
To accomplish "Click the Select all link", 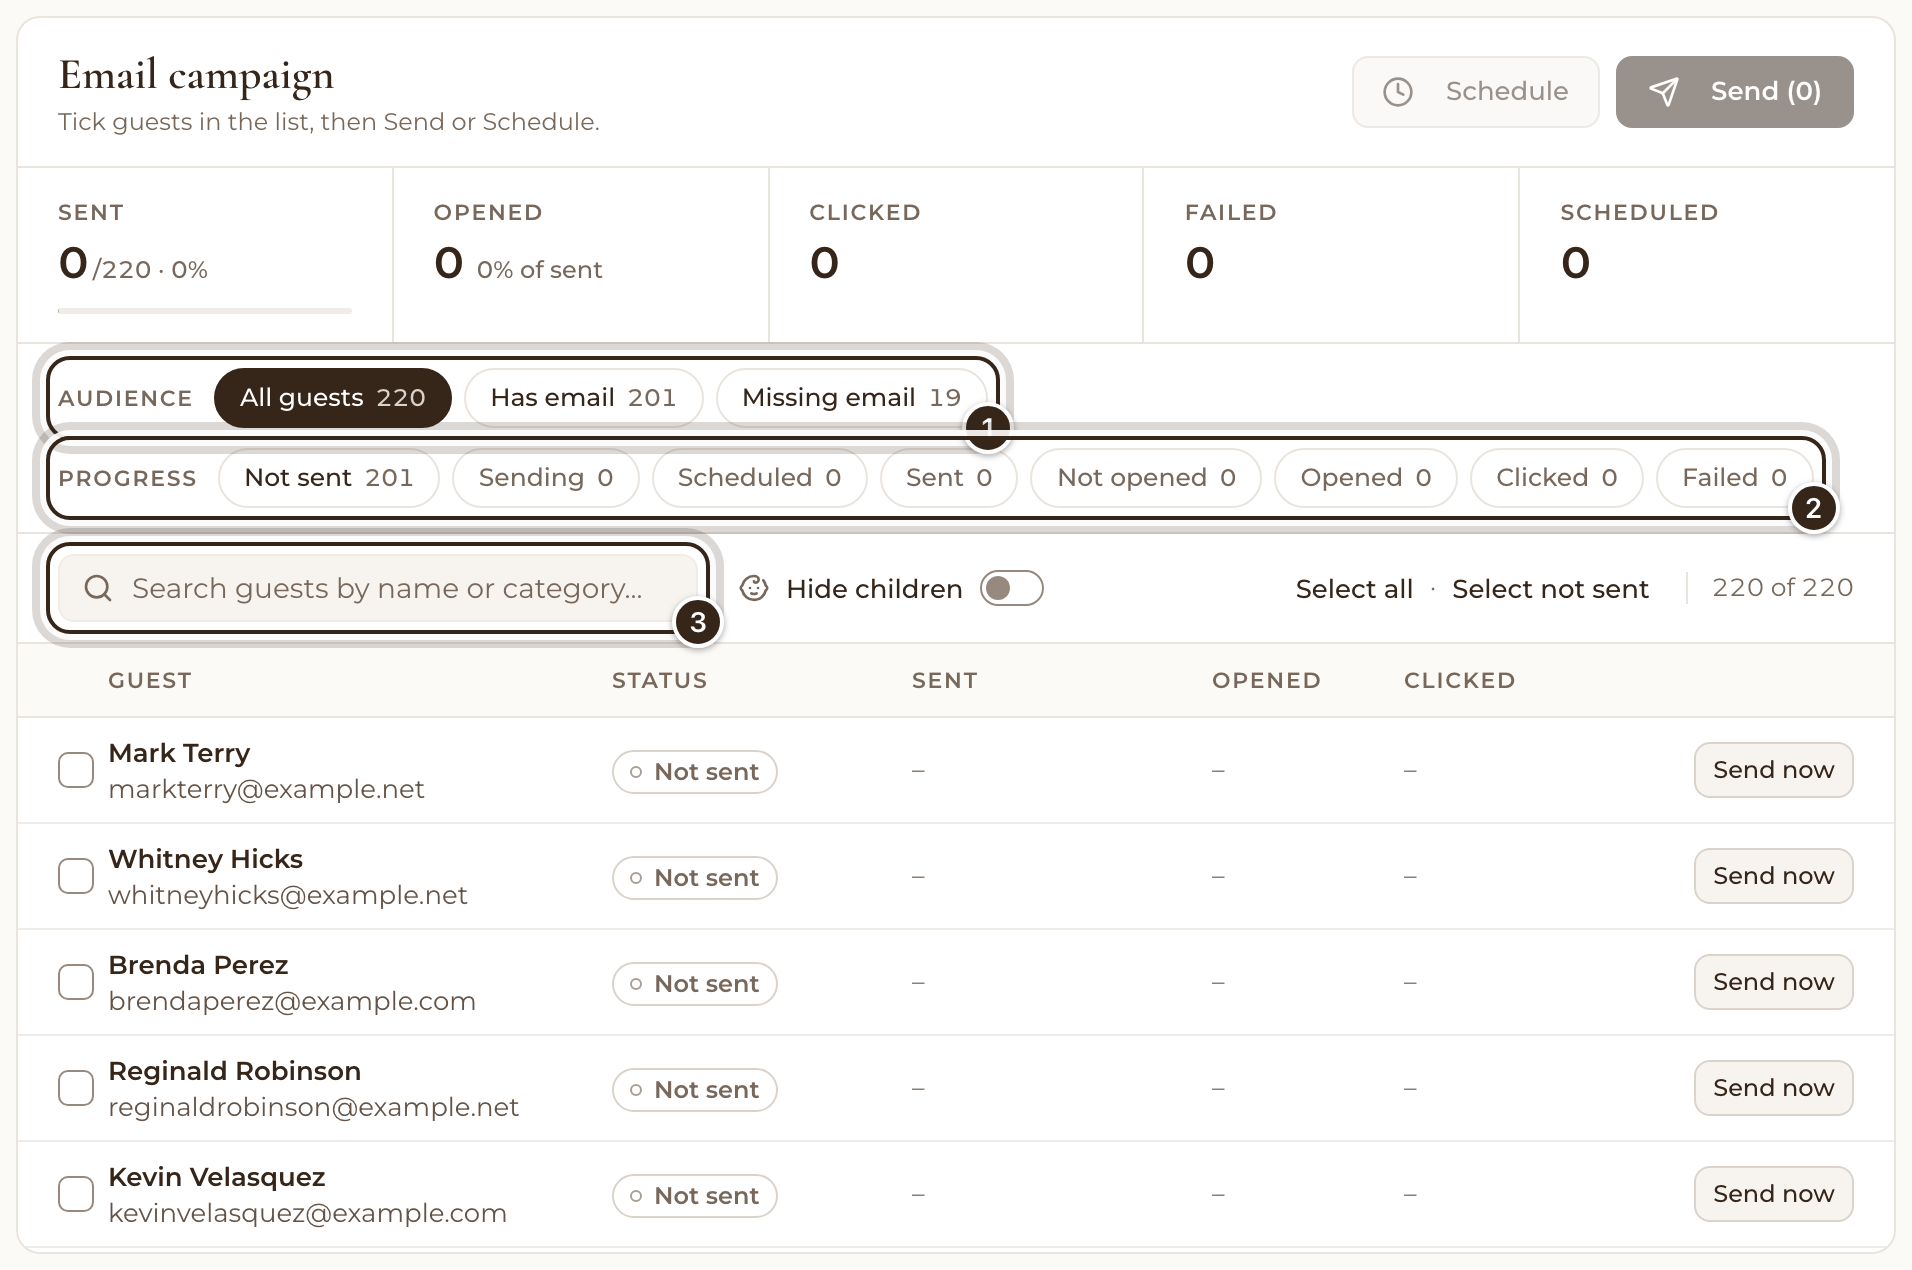I will [x=1354, y=589].
